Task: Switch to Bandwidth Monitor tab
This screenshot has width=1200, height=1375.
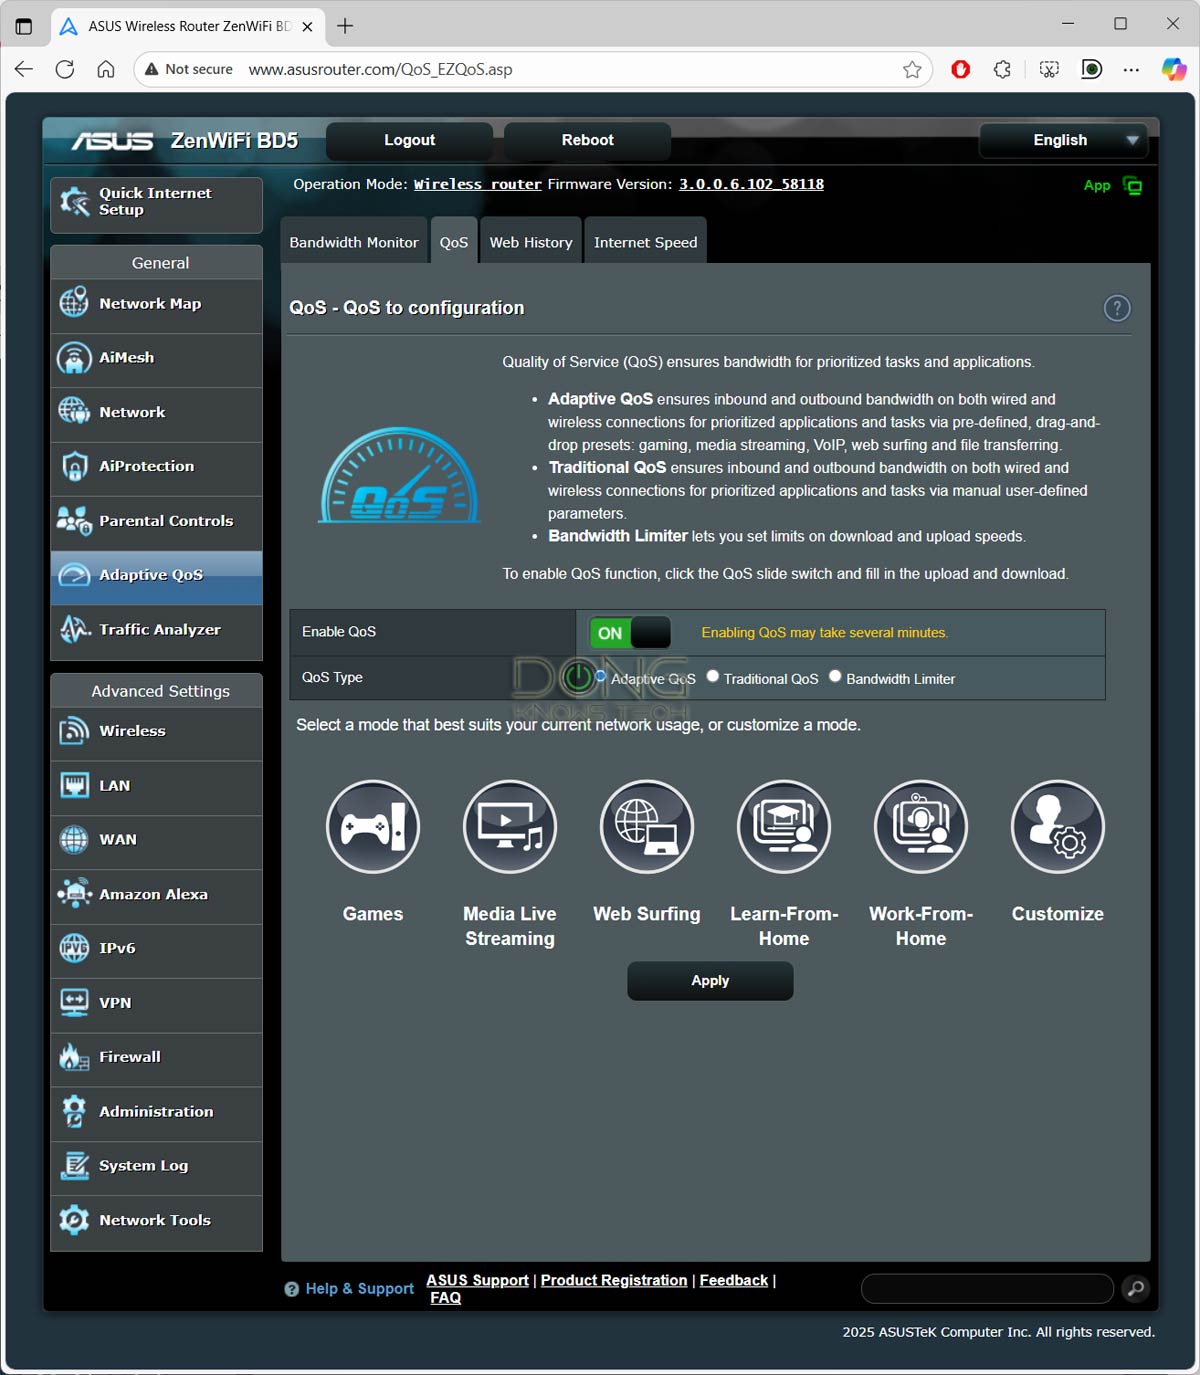Action: (354, 241)
